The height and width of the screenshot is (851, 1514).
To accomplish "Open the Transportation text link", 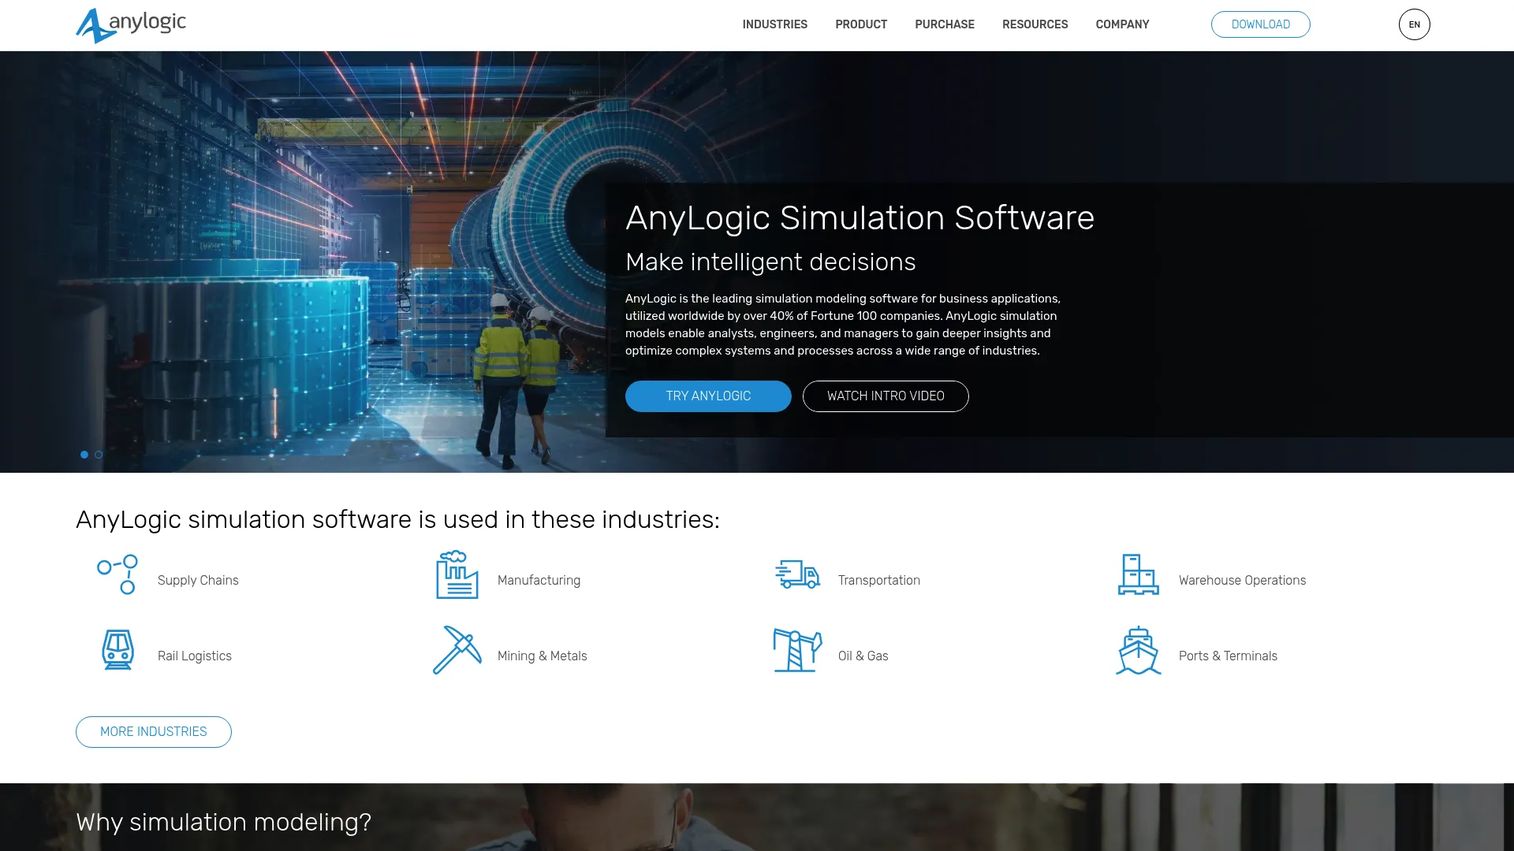I will tap(879, 581).
